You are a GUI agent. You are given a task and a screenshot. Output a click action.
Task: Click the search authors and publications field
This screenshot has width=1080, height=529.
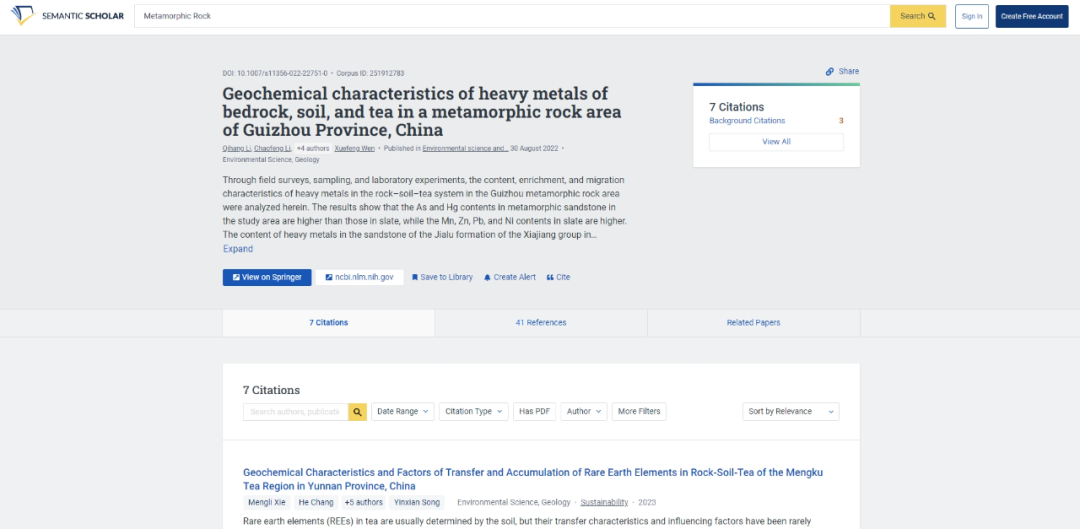pos(295,411)
